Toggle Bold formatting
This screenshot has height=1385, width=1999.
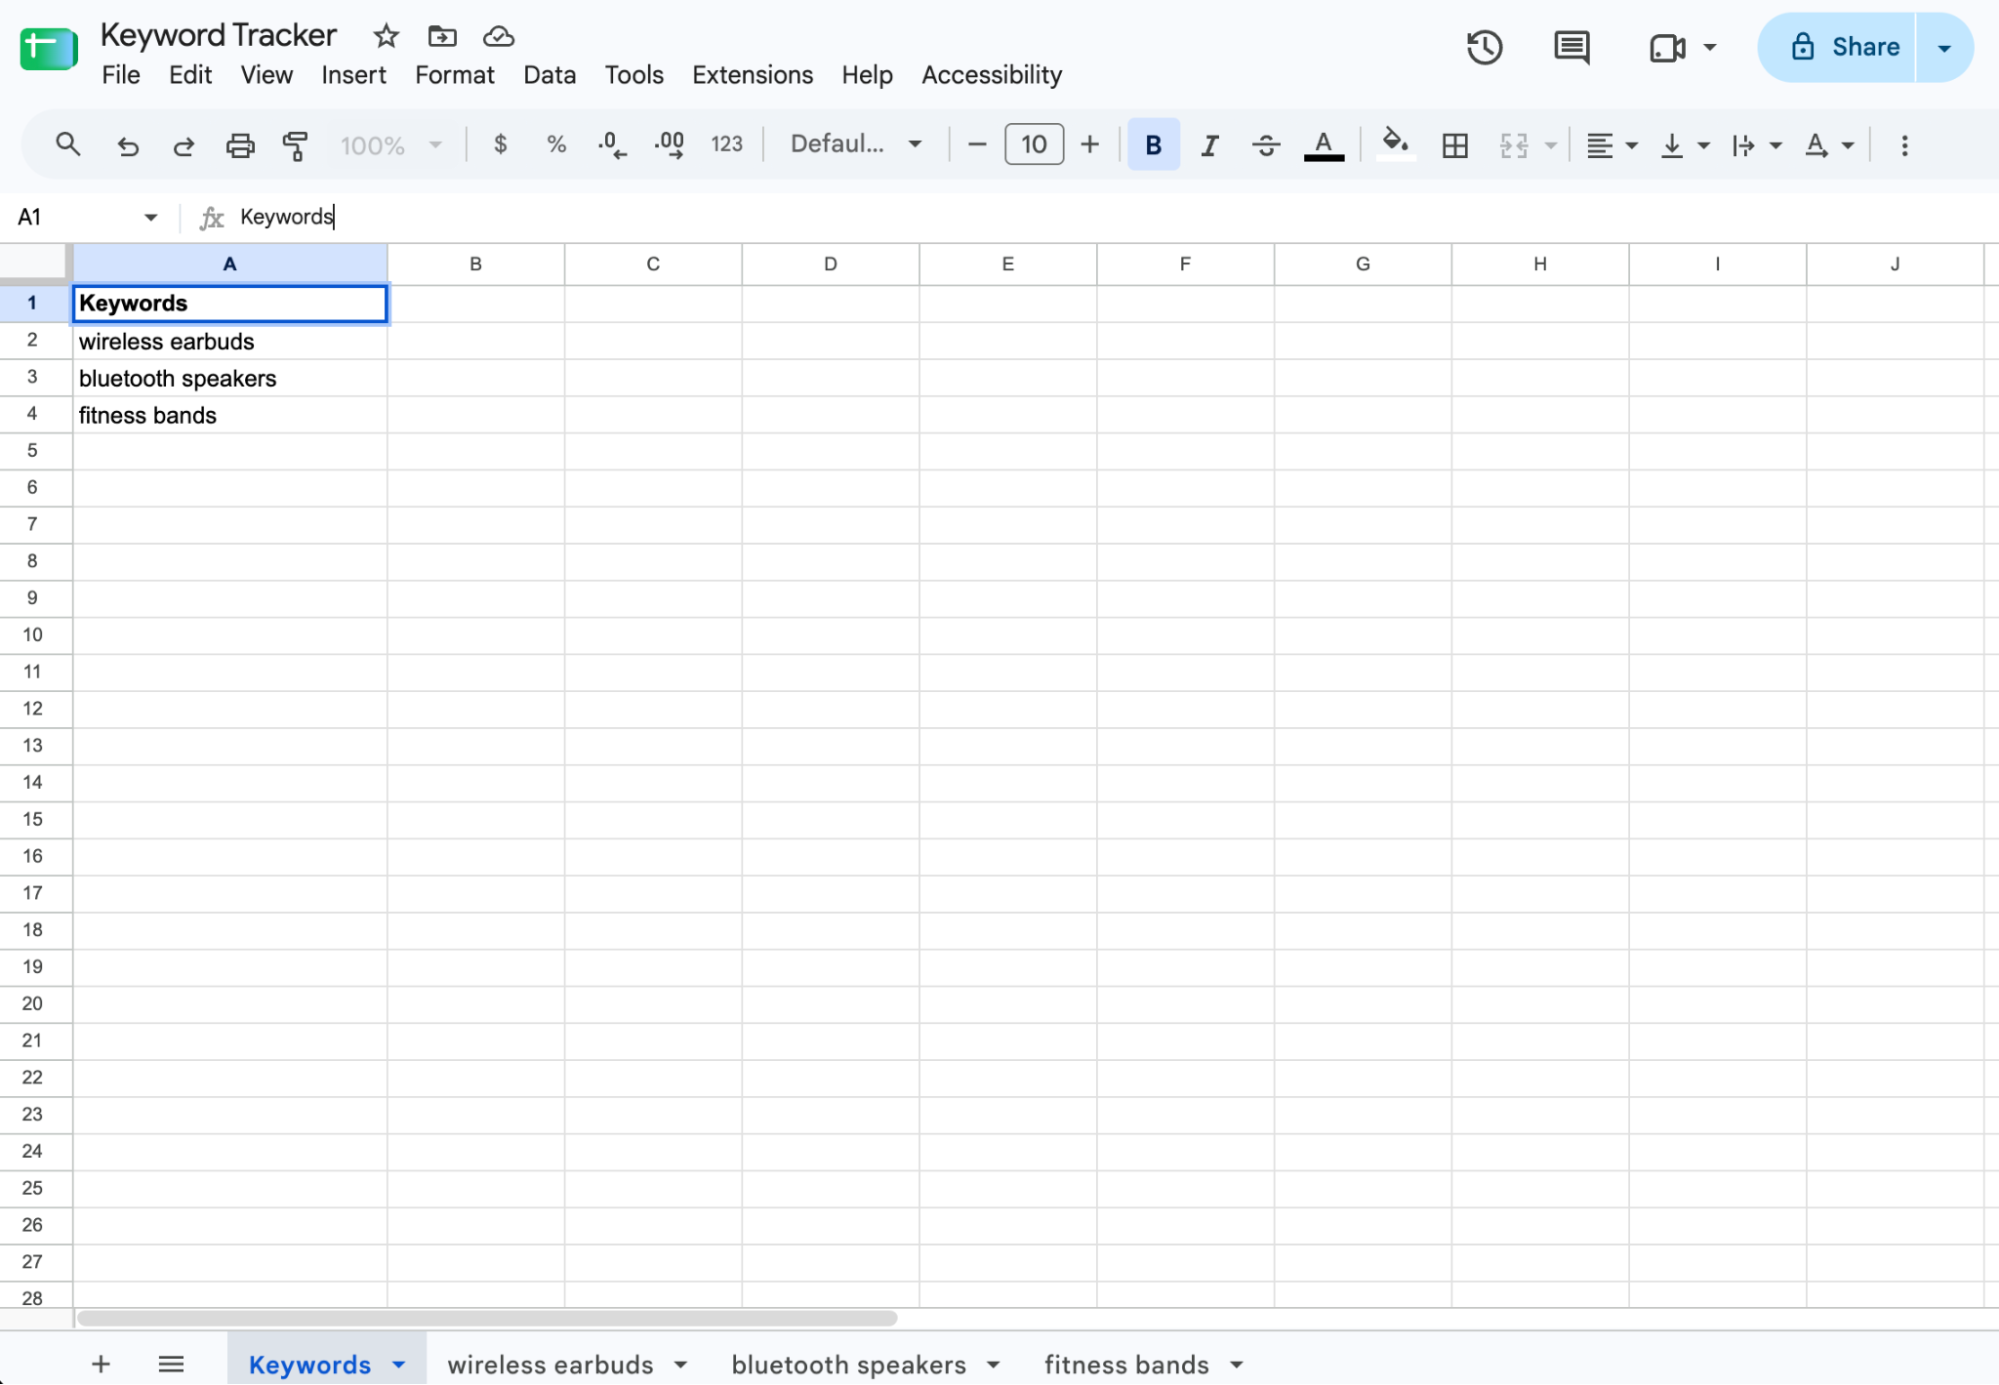point(1153,145)
